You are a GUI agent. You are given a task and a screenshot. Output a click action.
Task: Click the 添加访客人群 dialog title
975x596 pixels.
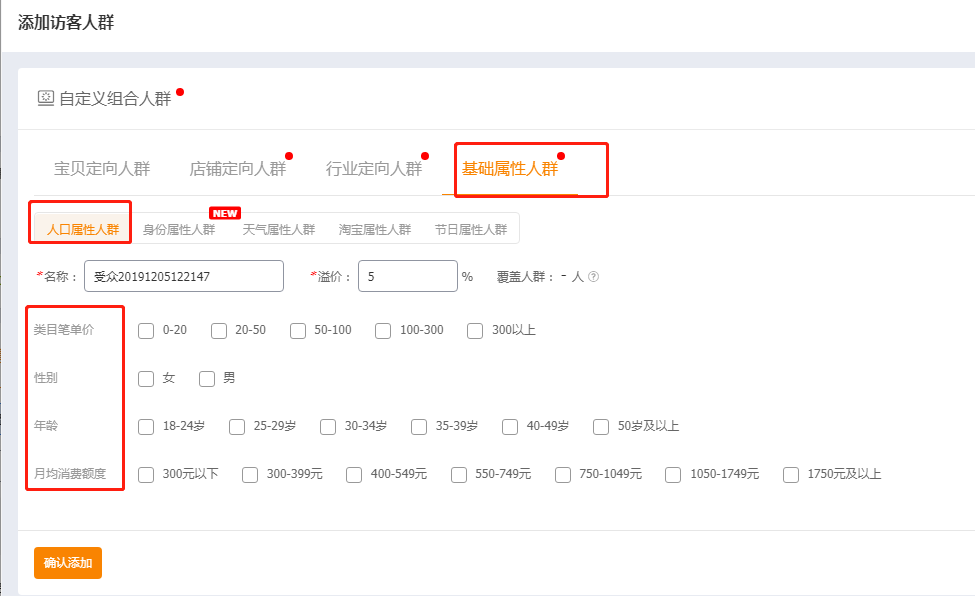click(x=66, y=23)
